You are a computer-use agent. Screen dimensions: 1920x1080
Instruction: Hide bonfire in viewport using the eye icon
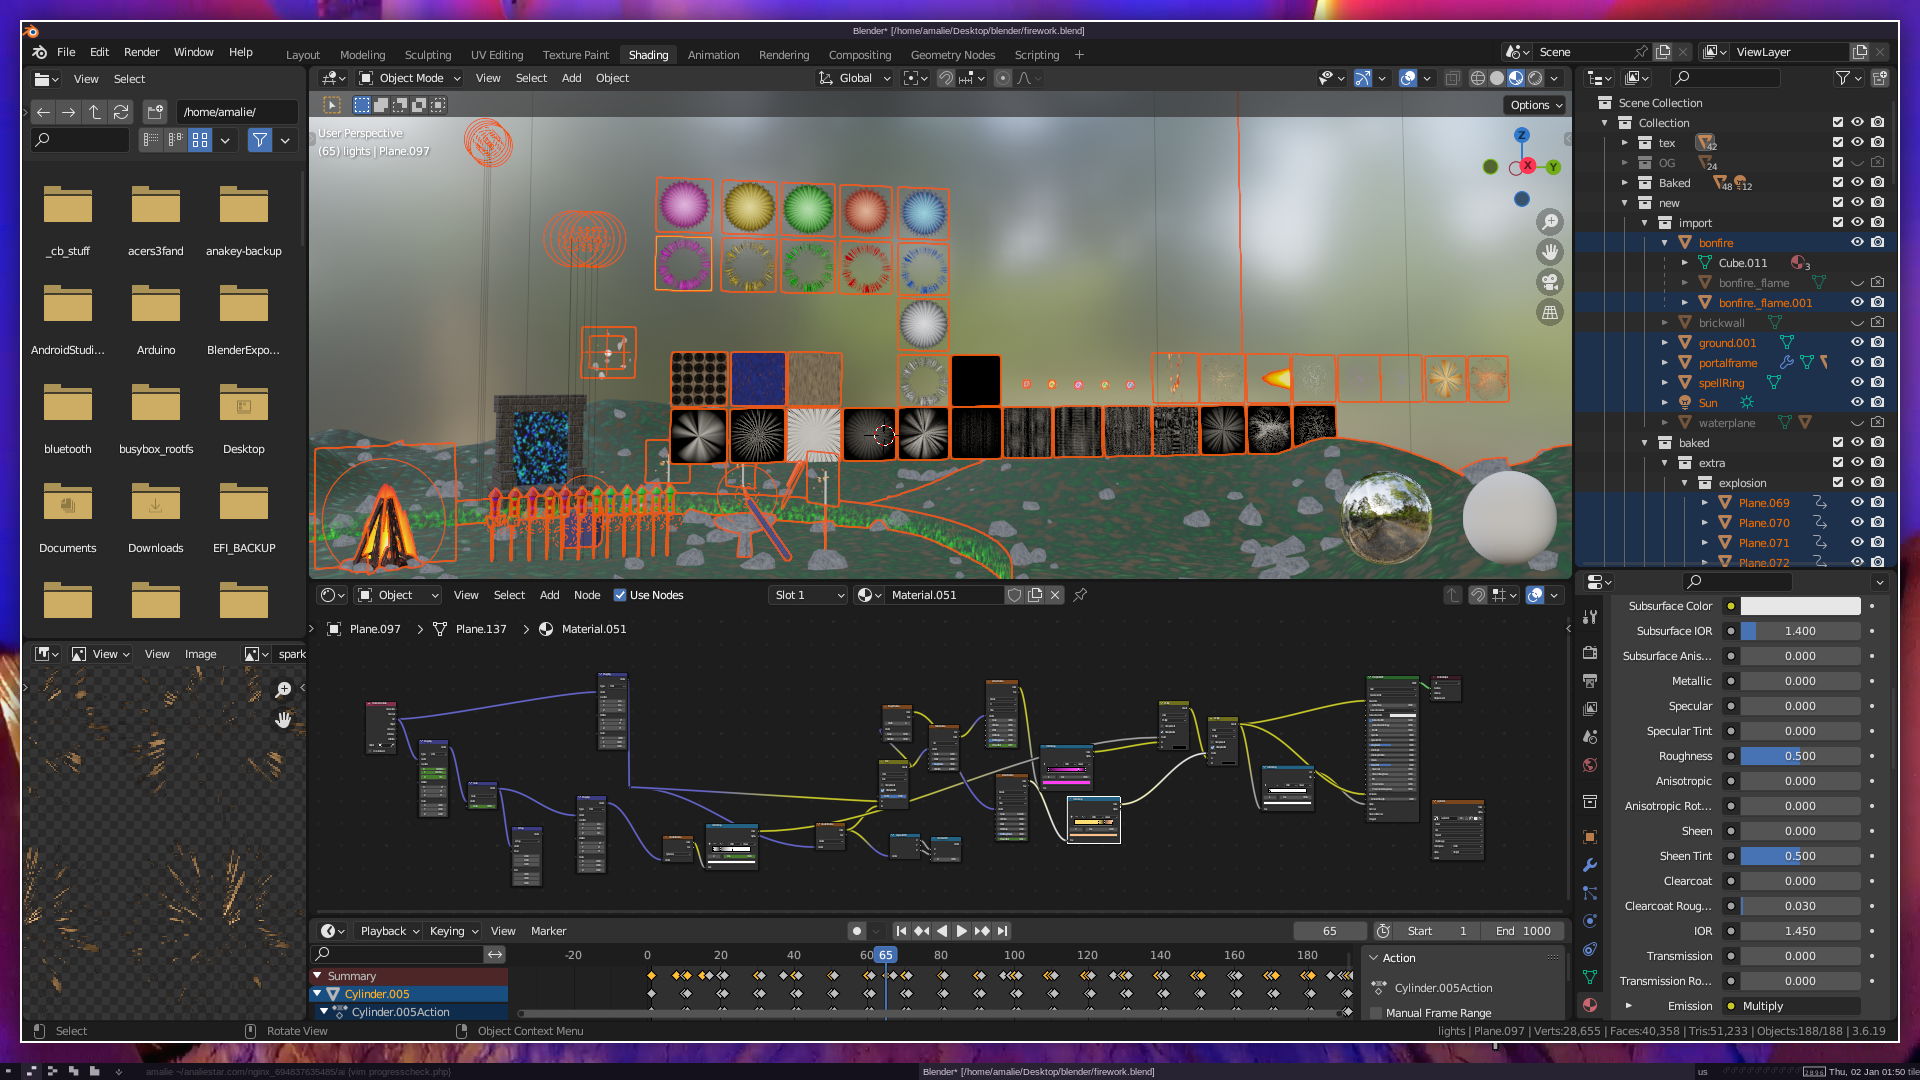[1857, 243]
